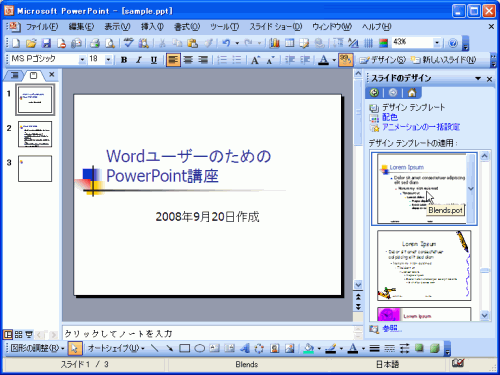Open Animation Schemes link in task pane
The image size is (500, 375).
click(x=421, y=127)
